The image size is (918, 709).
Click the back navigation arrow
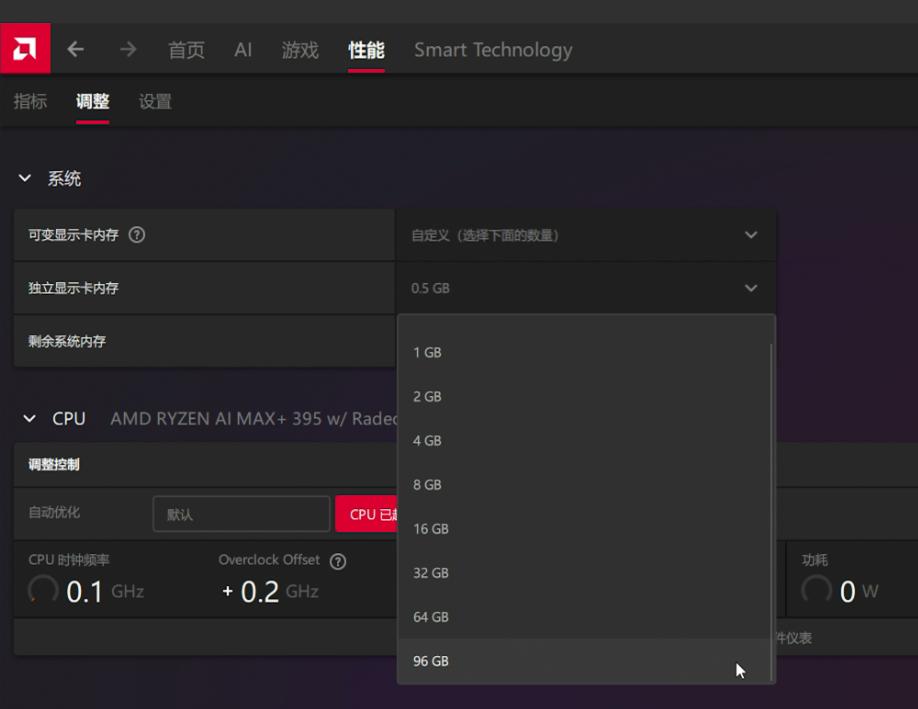click(76, 48)
